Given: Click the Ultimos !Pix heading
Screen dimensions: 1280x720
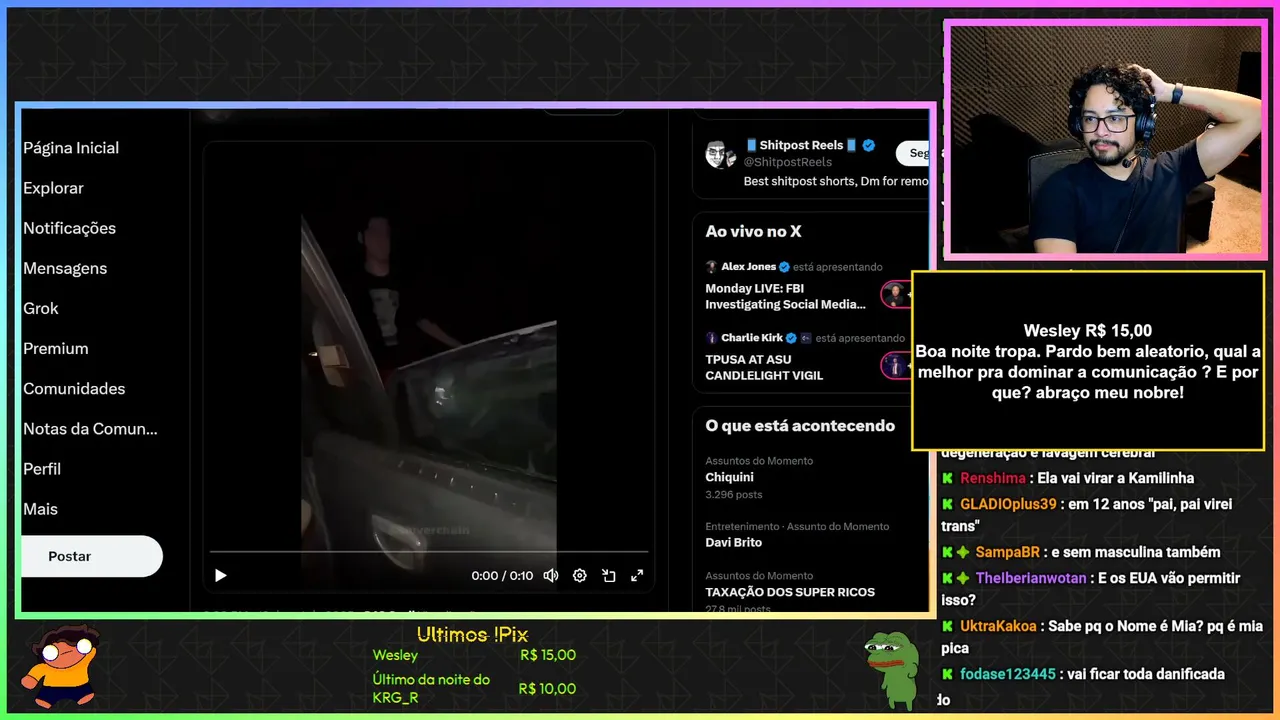Looking at the screenshot, I should (472, 635).
